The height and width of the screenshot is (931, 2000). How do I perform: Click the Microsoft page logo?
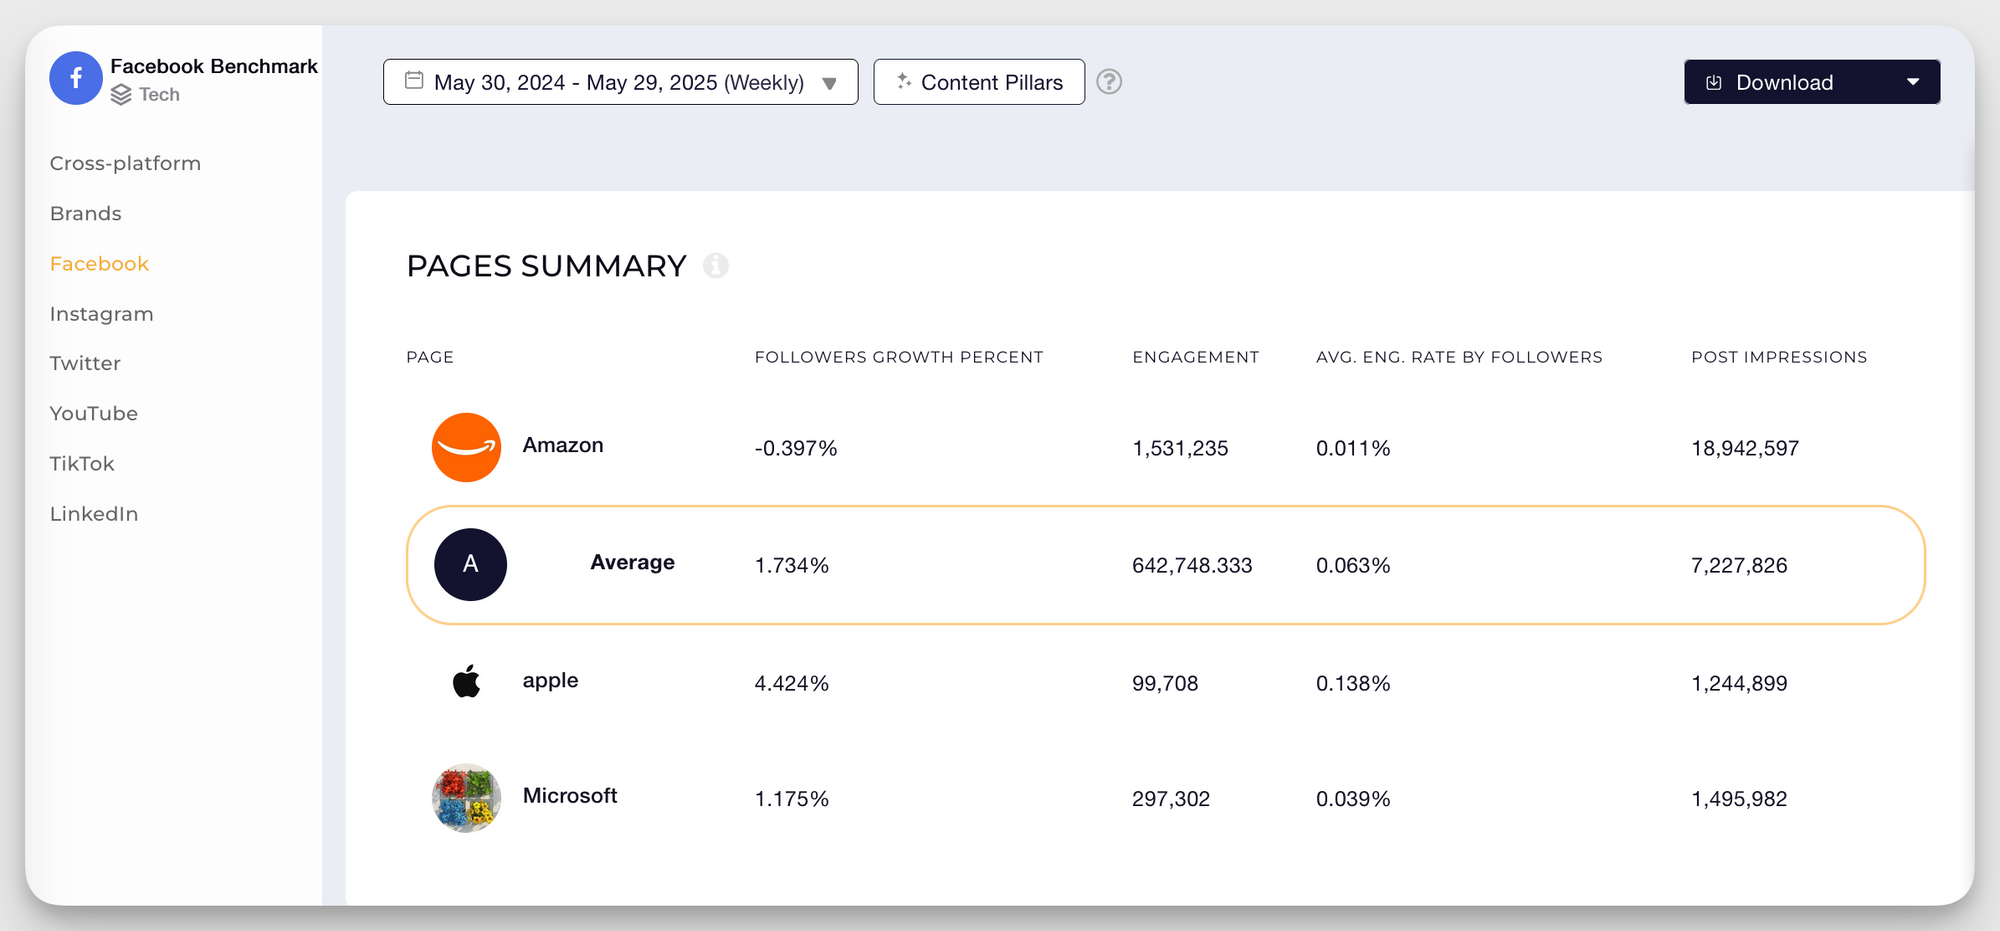tap(466, 798)
